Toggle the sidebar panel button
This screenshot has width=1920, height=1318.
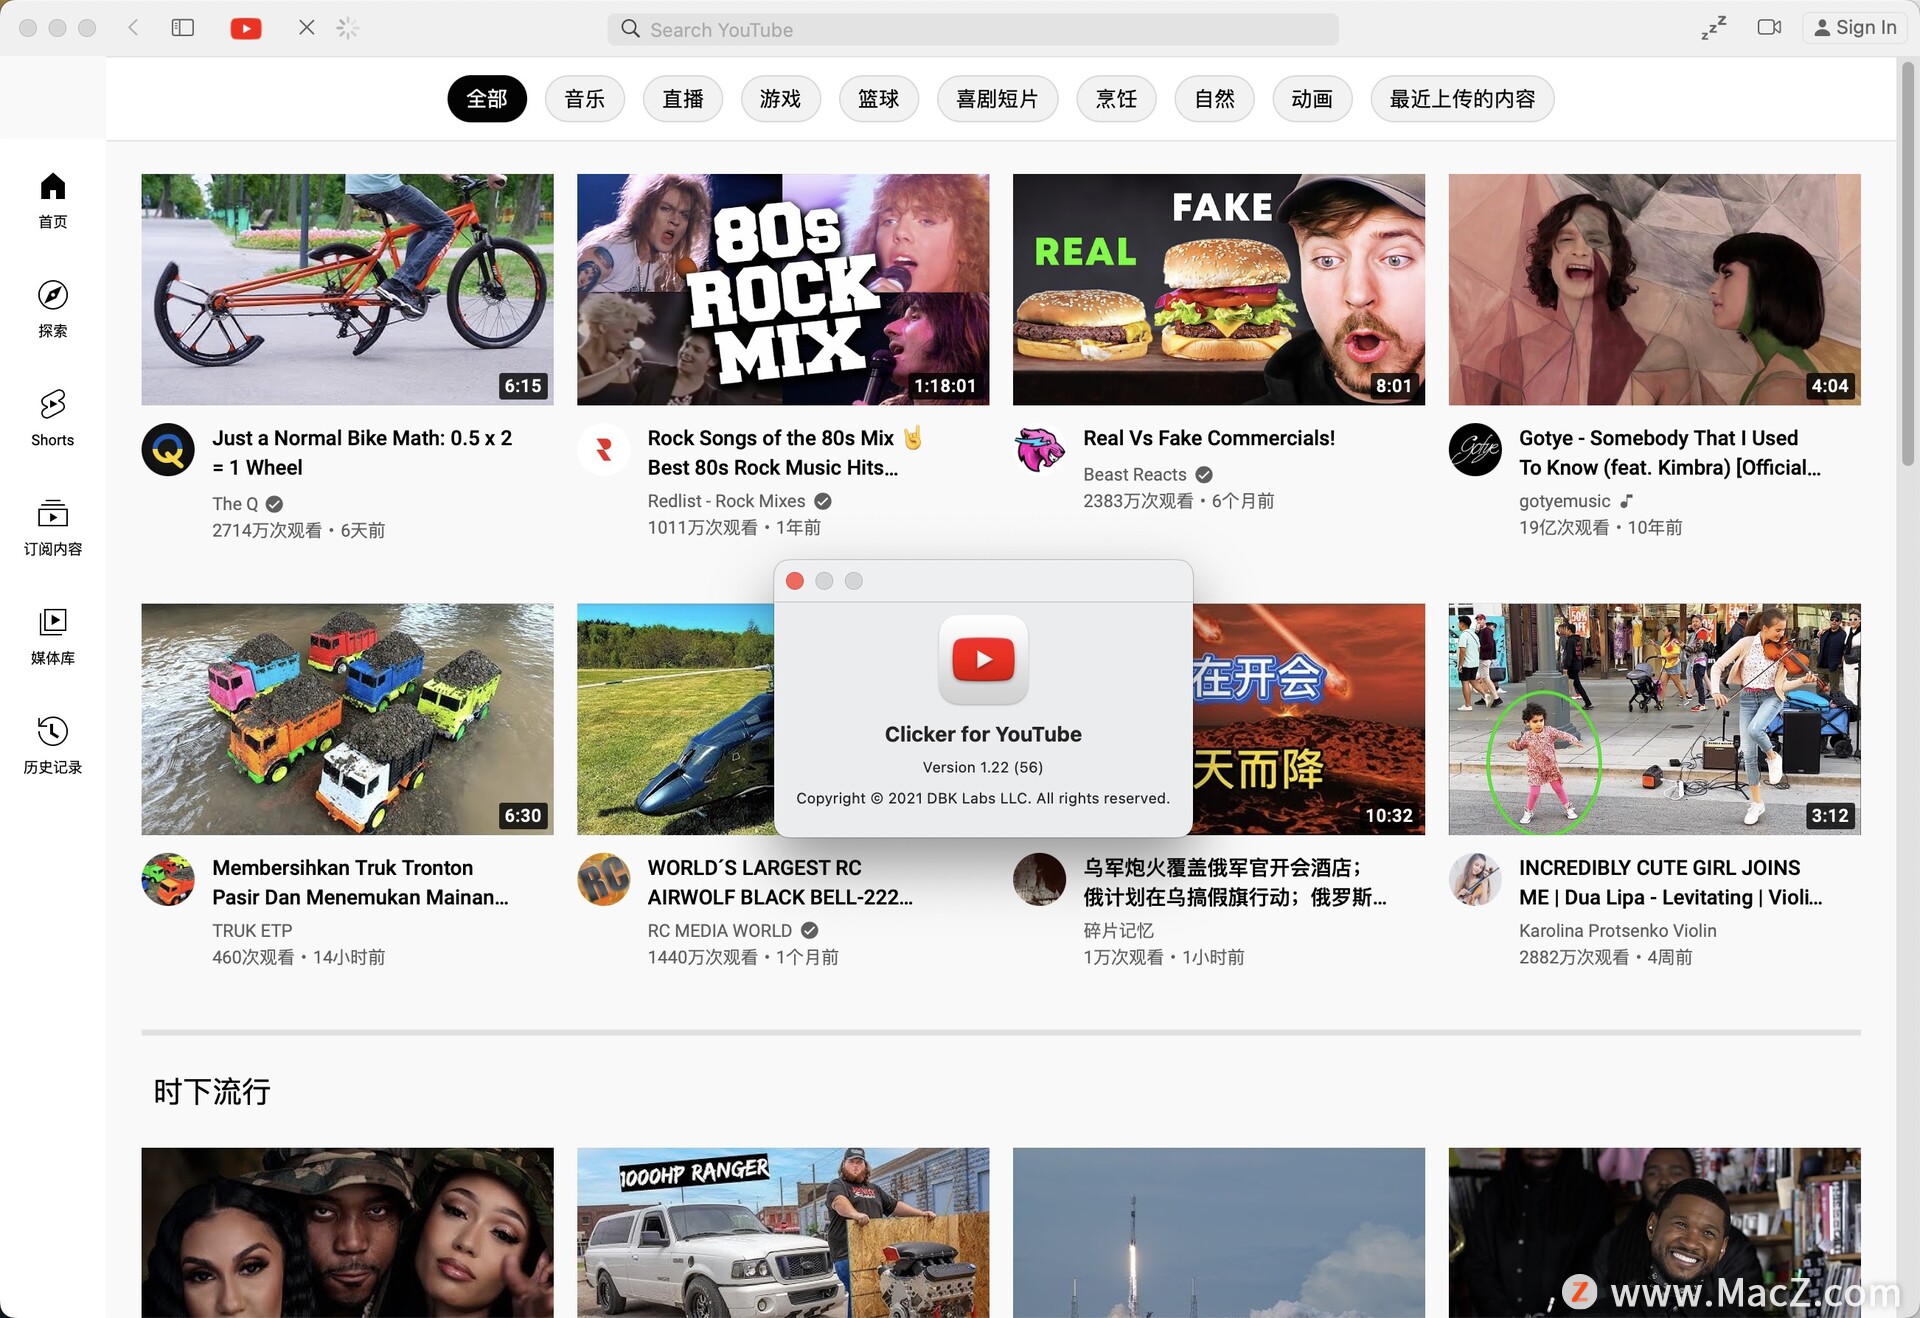click(x=183, y=28)
